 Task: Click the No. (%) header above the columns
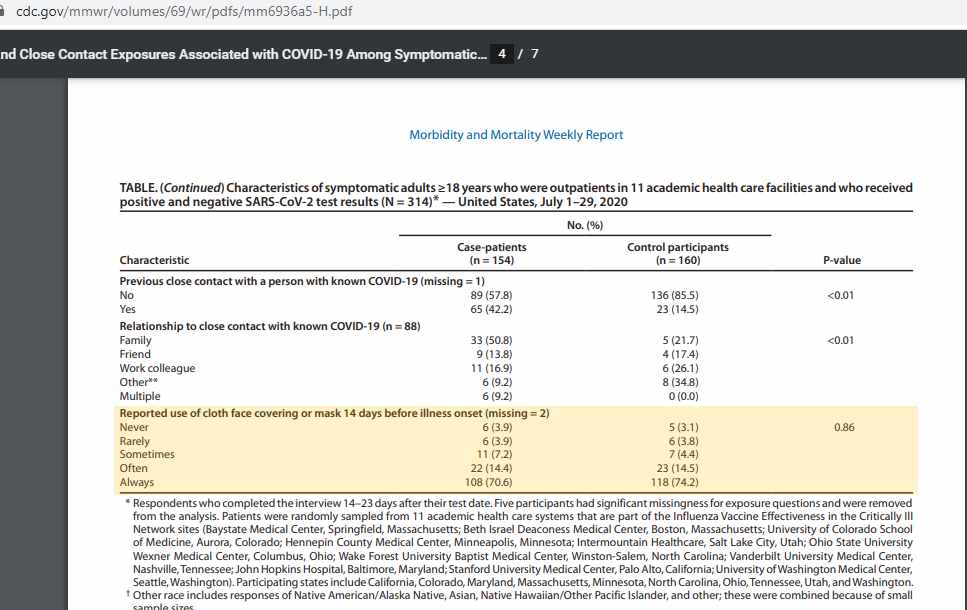(584, 226)
